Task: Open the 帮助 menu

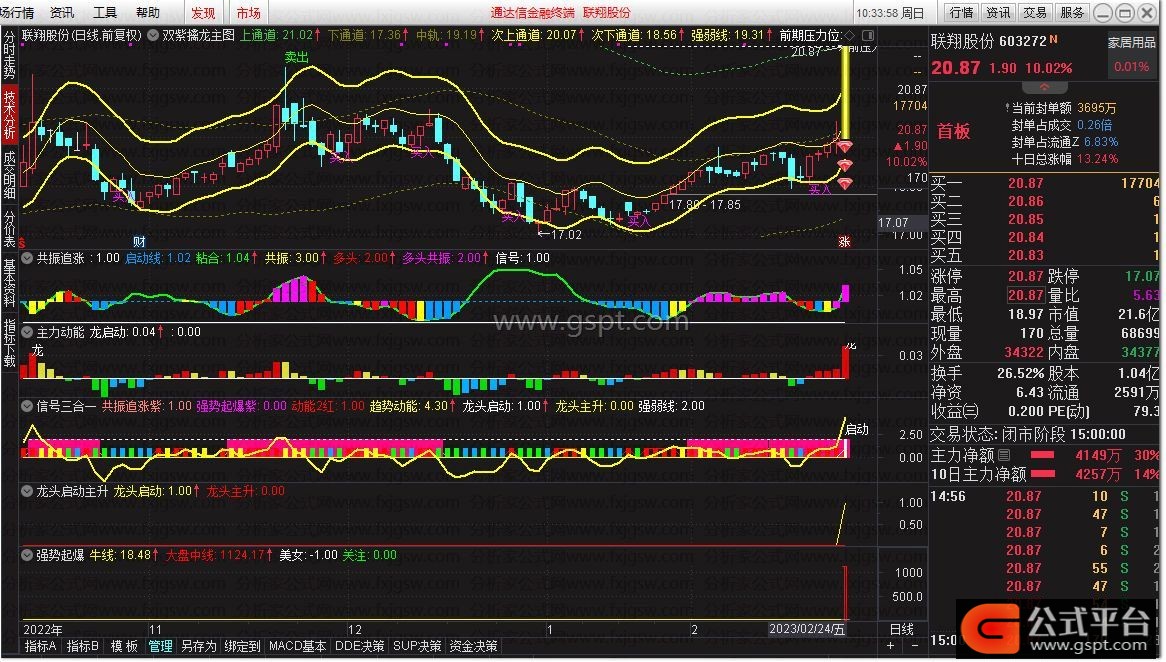Action: (147, 13)
